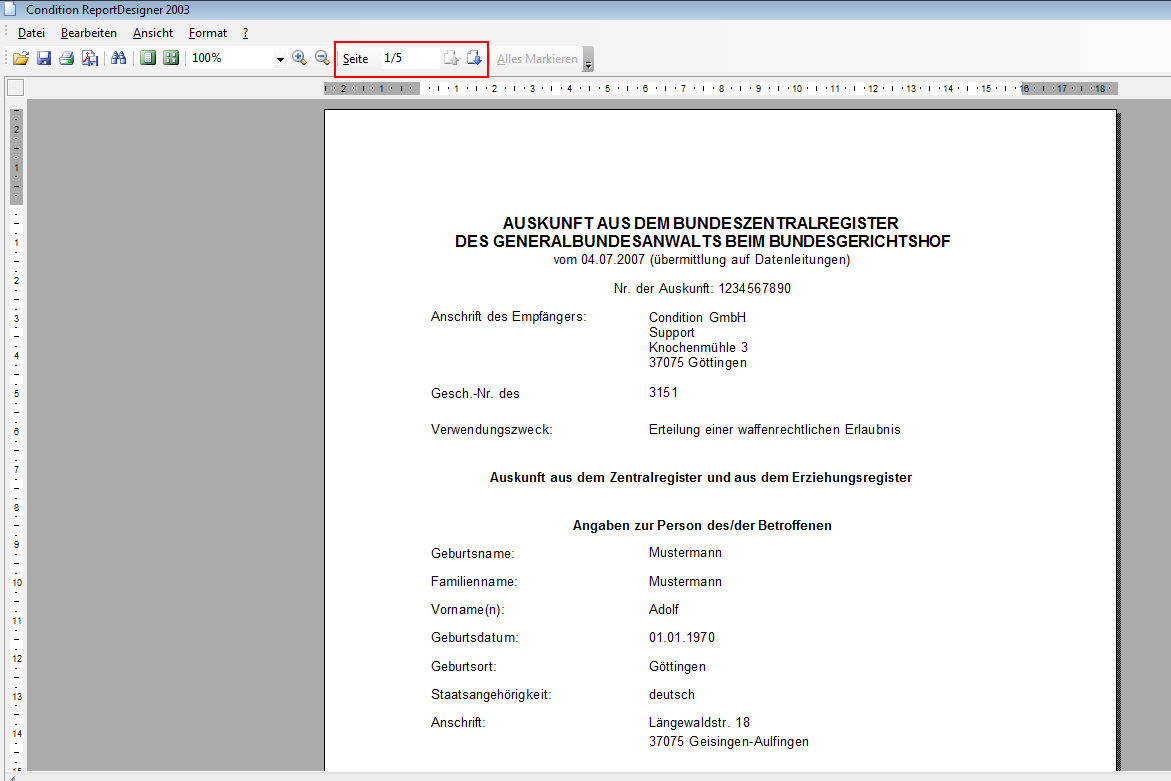The image size is (1171, 781).
Task: Click the Seite page number field
Action: (408, 58)
